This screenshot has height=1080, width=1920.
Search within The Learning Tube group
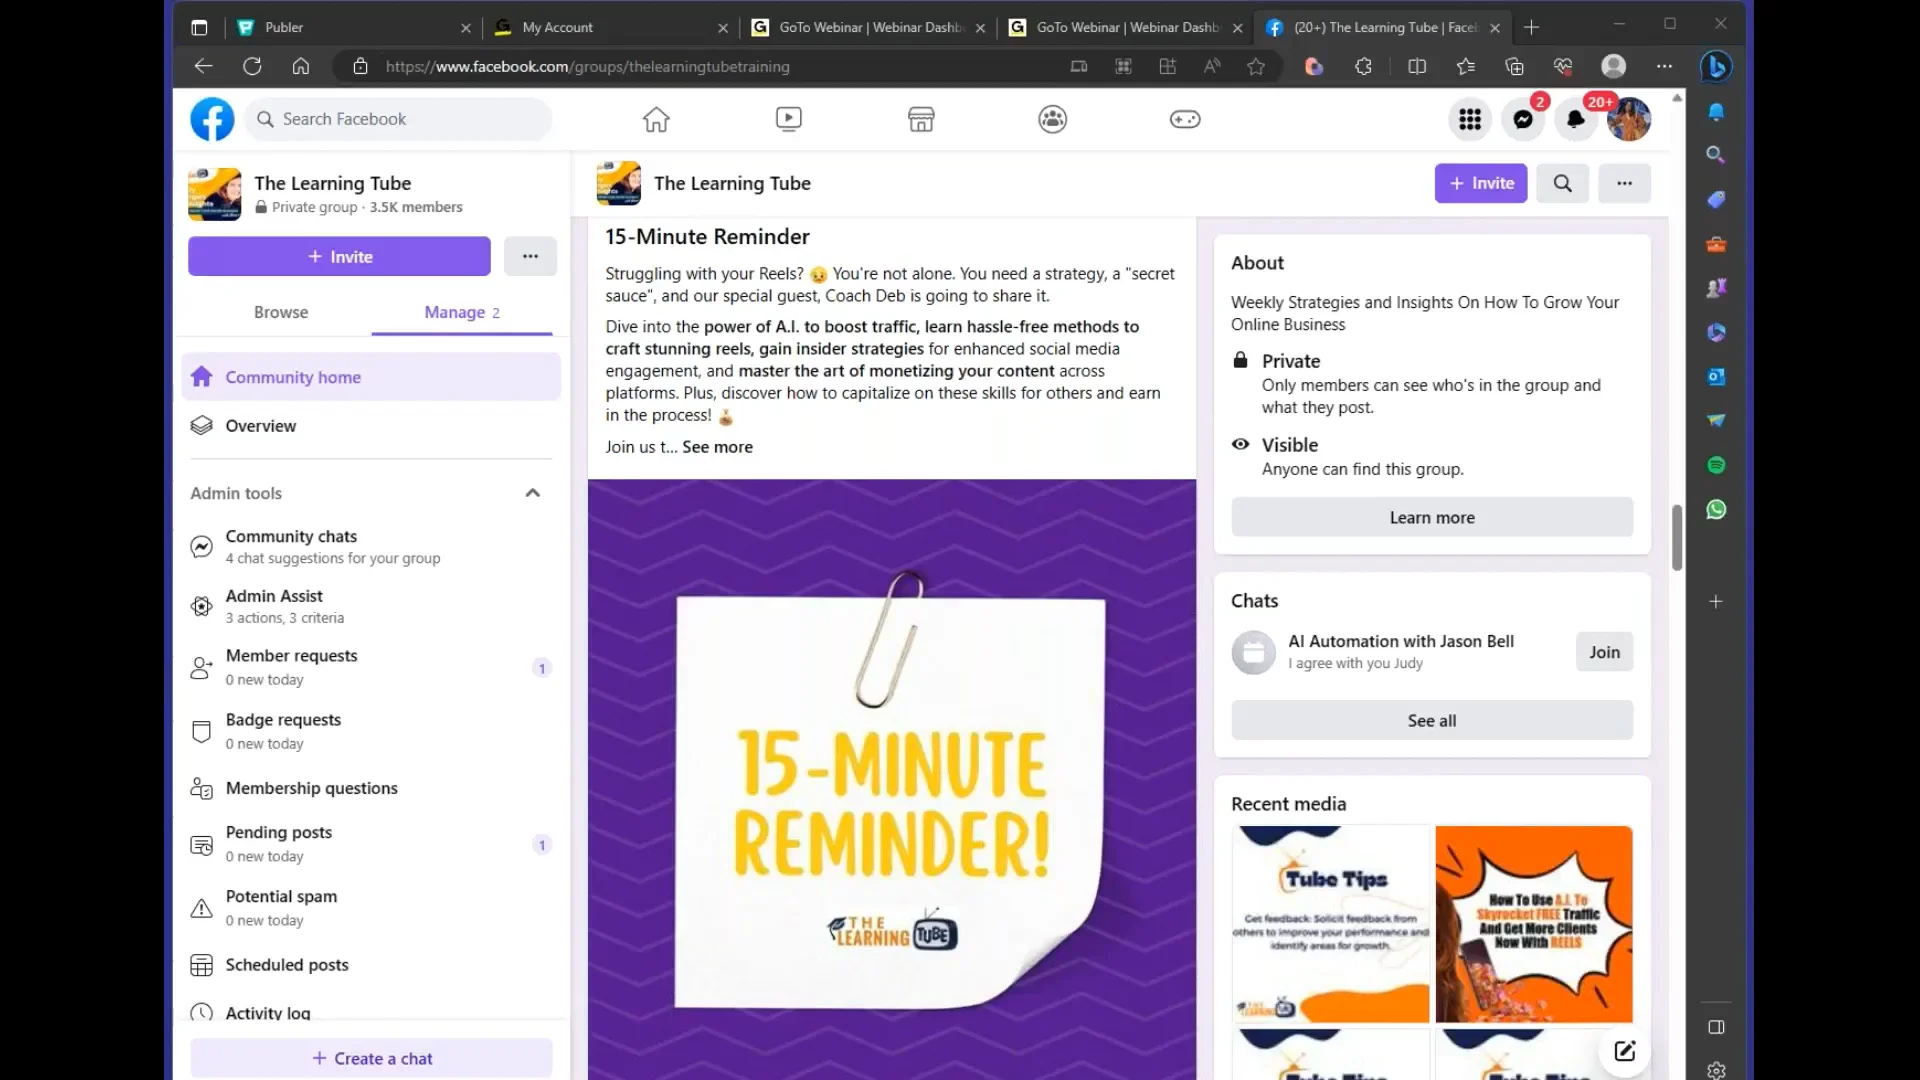(1562, 184)
